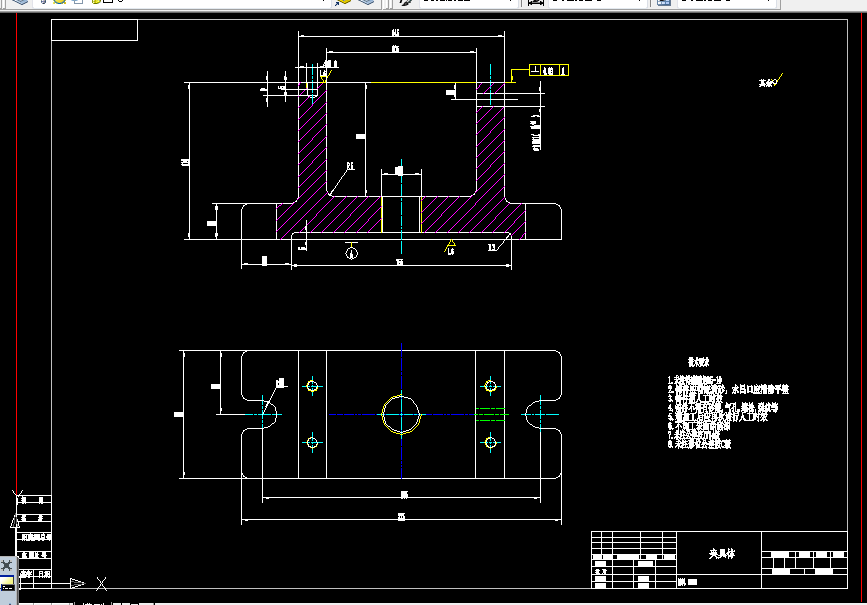
Task: Select the technical requirements heading text
Action: (698, 362)
